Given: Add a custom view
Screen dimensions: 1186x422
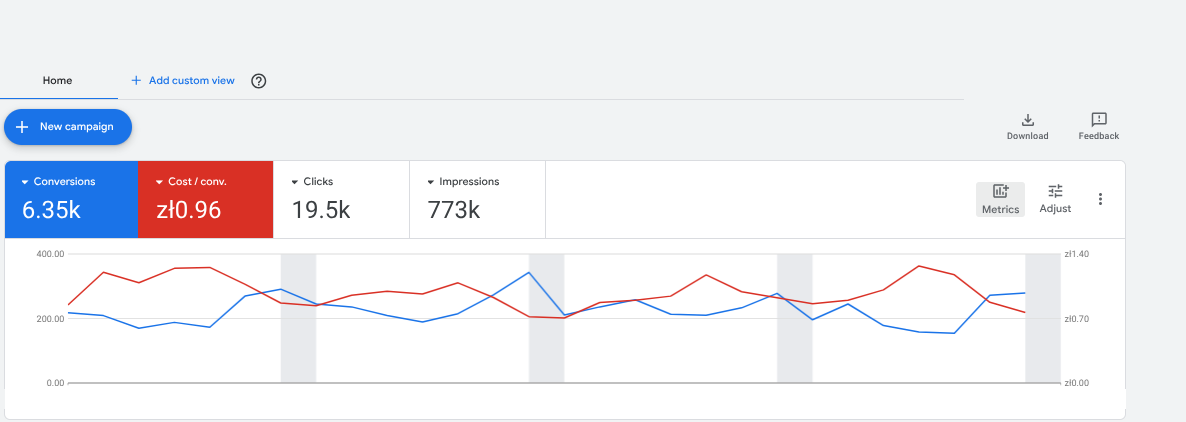Looking at the screenshot, I should coord(183,80).
